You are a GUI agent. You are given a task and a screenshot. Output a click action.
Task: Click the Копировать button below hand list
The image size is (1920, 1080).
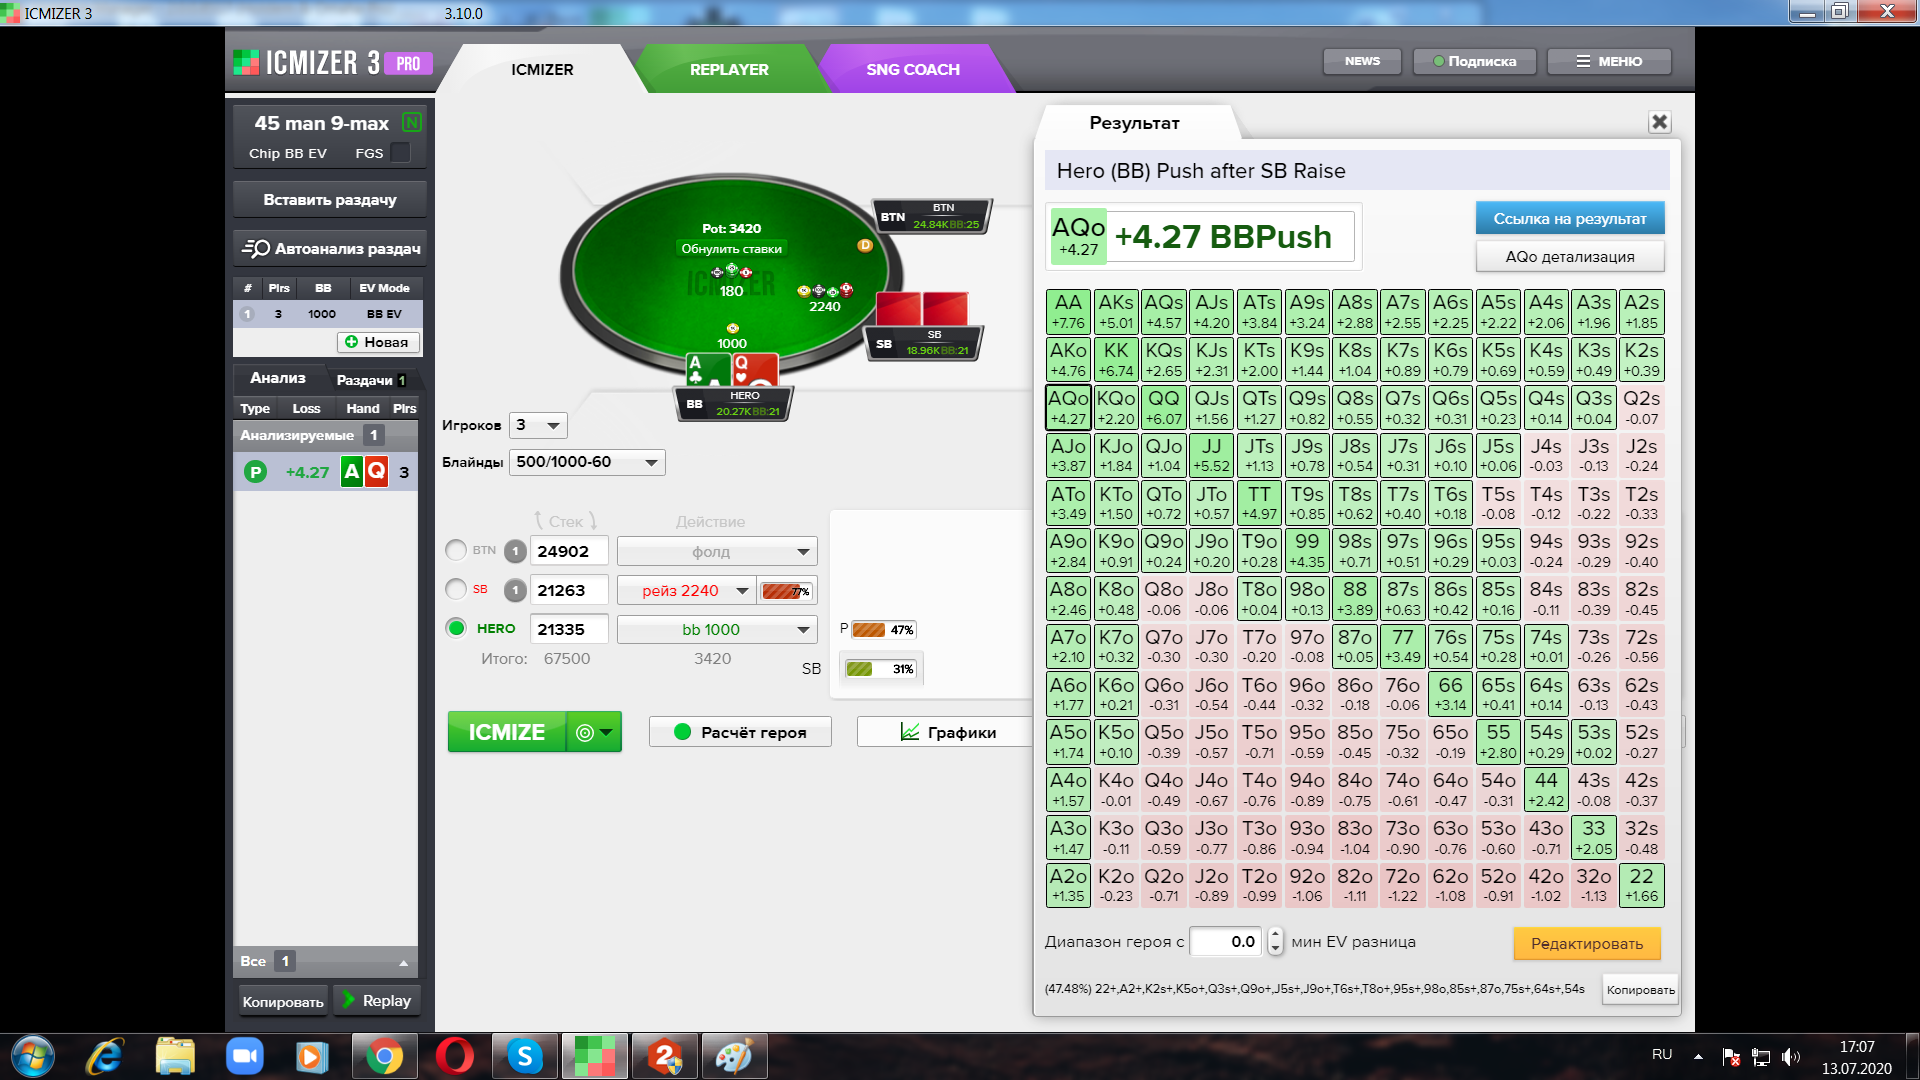(x=283, y=1002)
